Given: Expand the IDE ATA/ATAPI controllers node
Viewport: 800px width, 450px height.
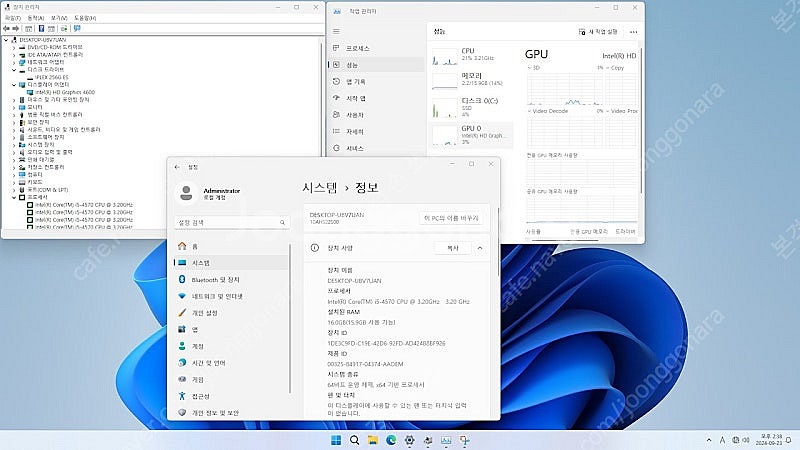Looking at the screenshot, I should (x=14, y=55).
